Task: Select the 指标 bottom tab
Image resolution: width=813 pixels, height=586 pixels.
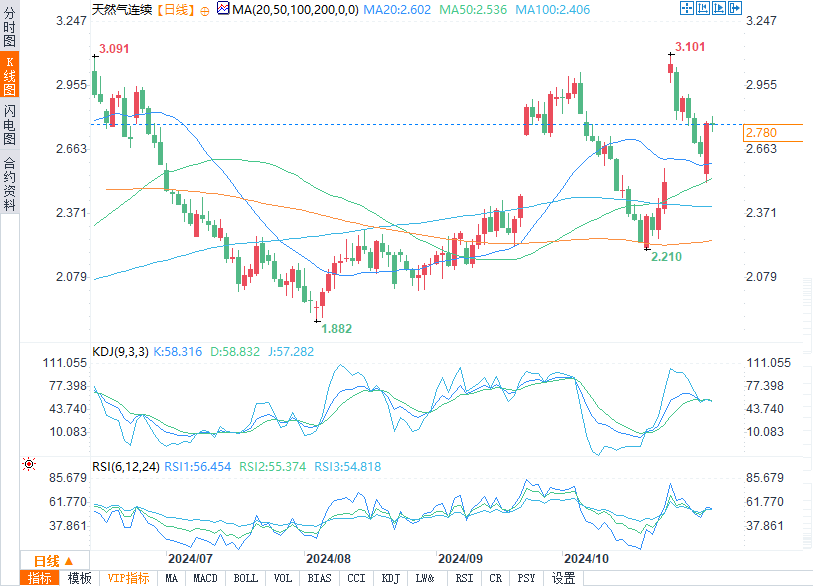Action: pos(40,578)
